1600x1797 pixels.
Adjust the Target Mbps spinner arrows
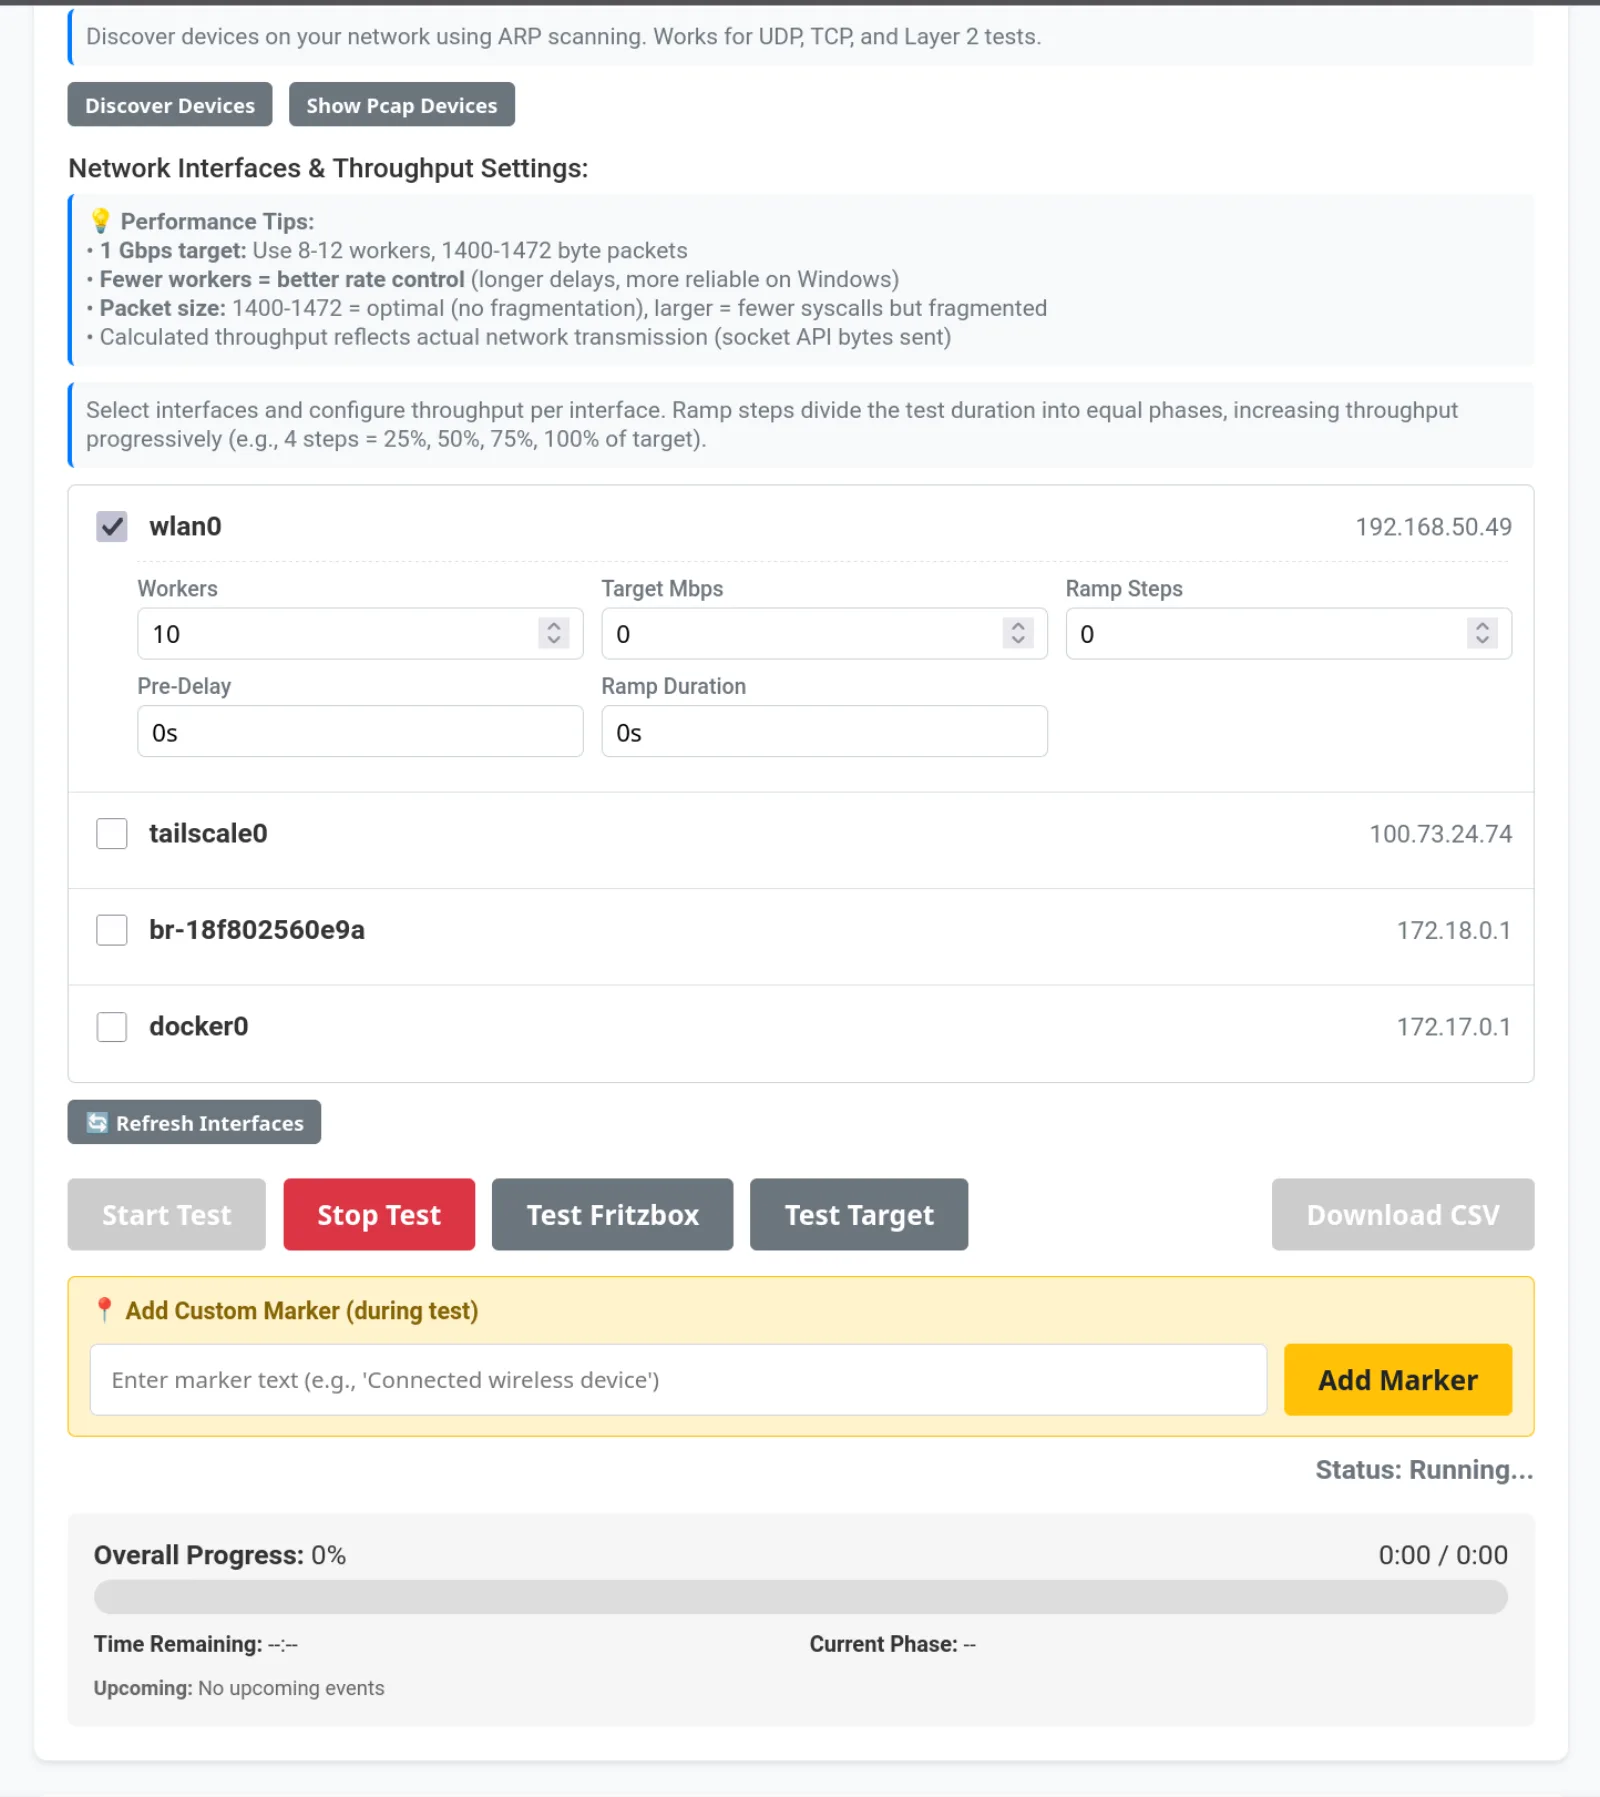[1018, 633]
